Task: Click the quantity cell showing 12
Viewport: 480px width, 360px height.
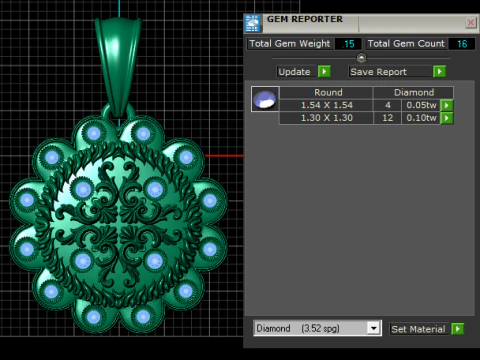Action: click(x=387, y=118)
